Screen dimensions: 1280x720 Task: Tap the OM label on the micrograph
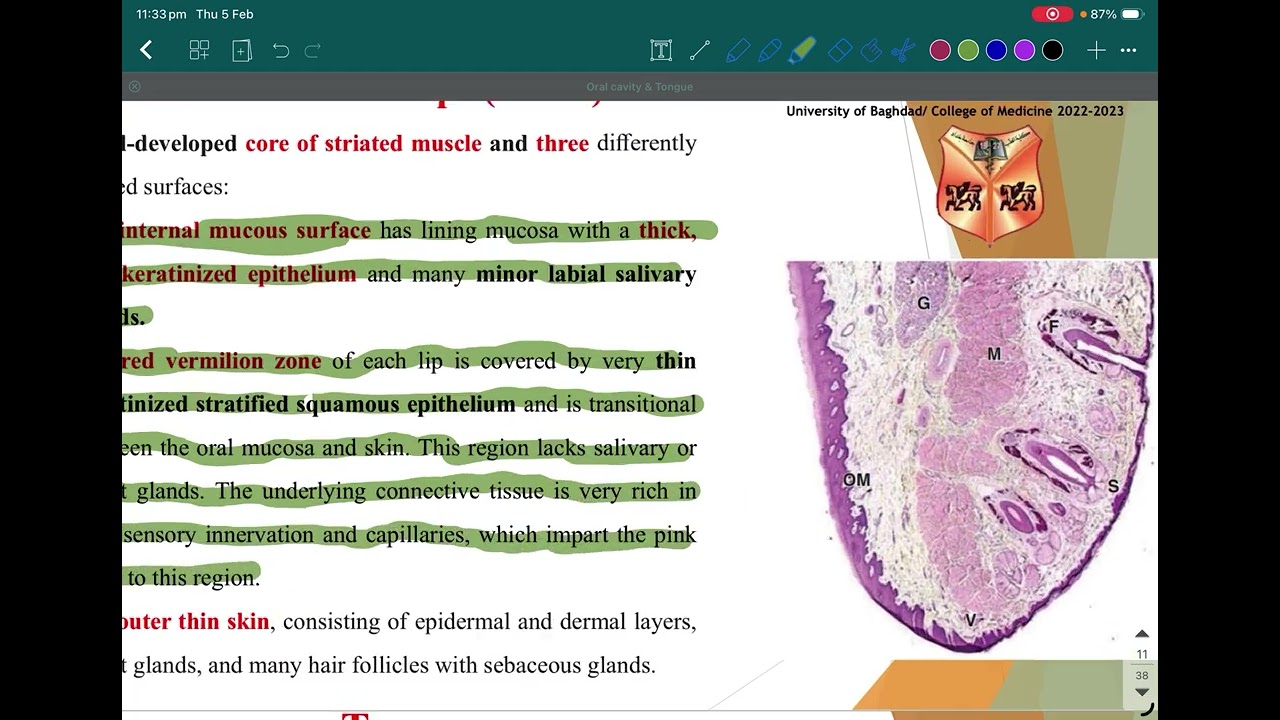pyautogui.click(x=857, y=480)
